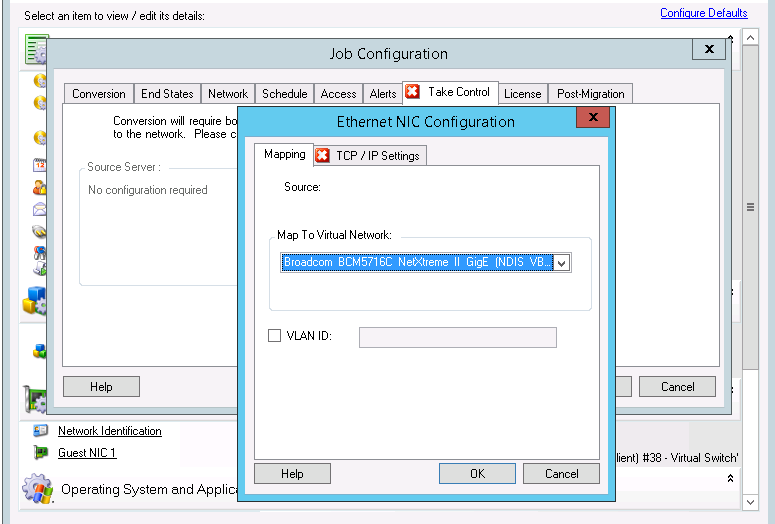Image resolution: width=775 pixels, height=524 pixels.
Task: Click the job checklist icon at top left
Action: click(36, 49)
